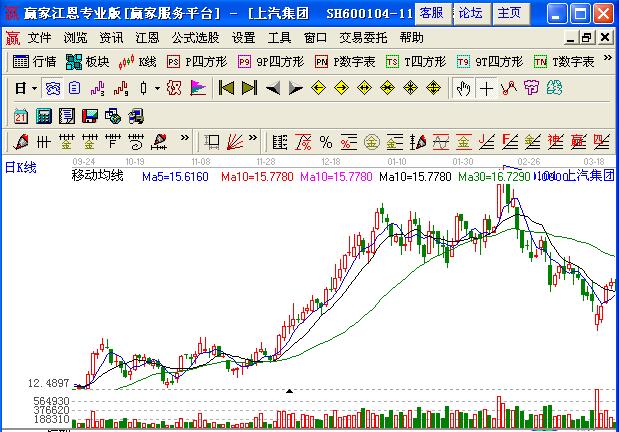Jump to first record arrow button

[226, 89]
